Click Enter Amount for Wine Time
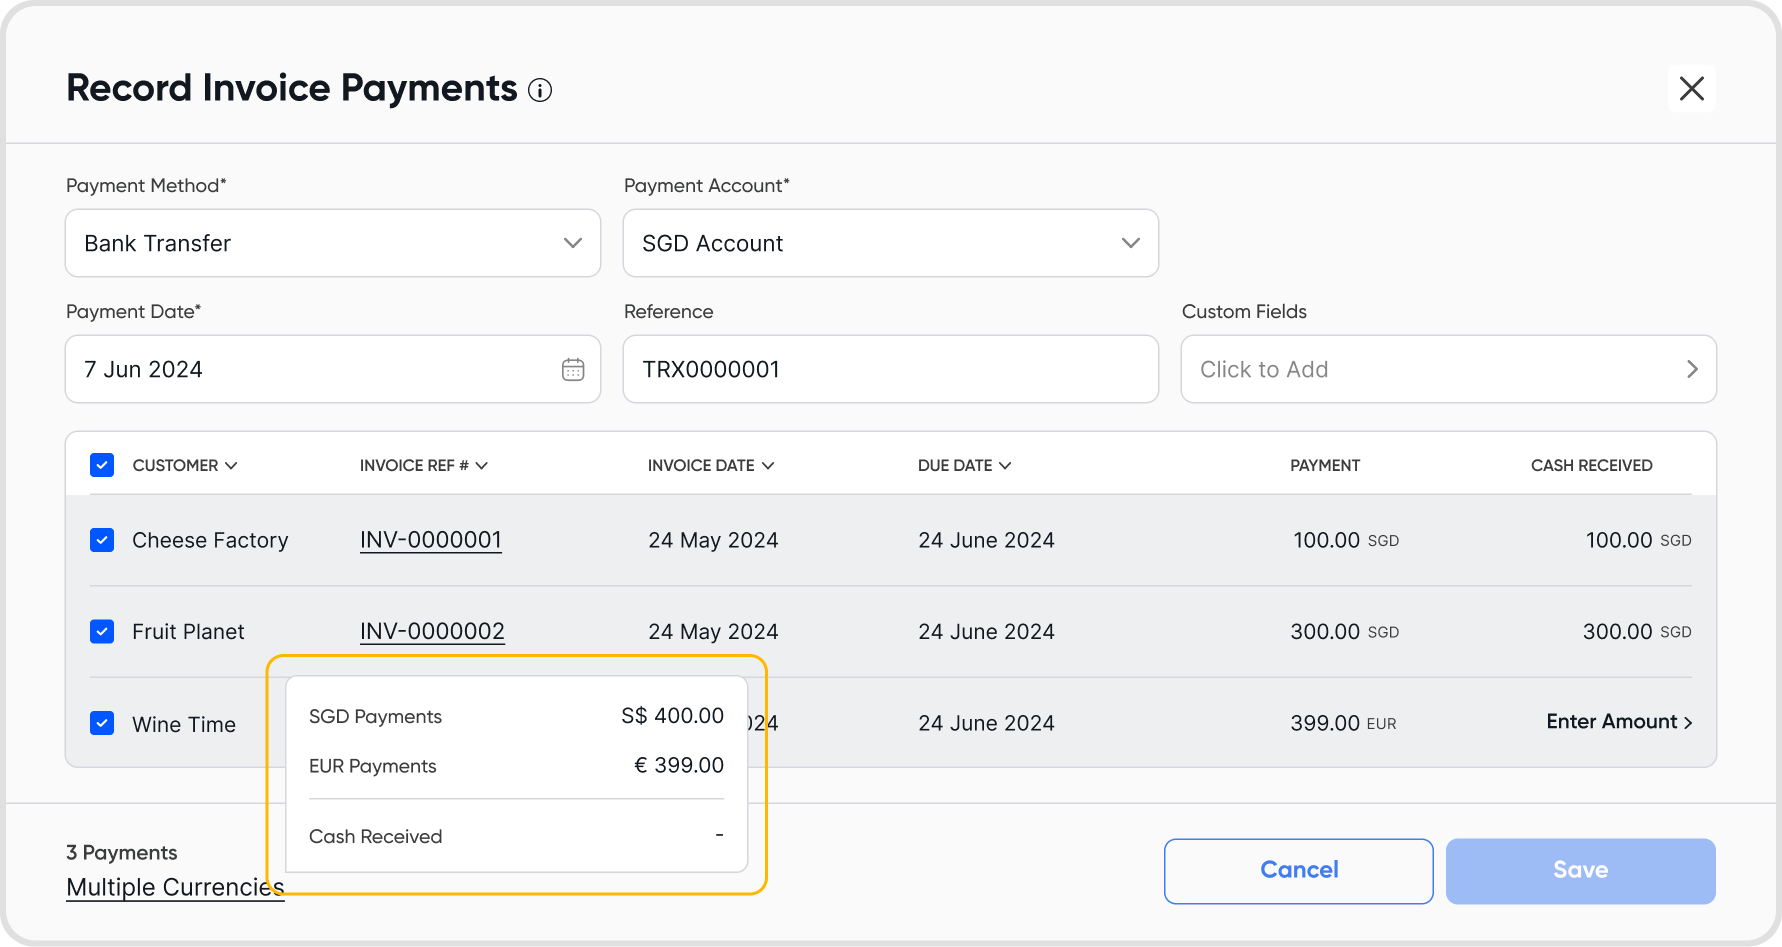The width and height of the screenshot is (1782, 947). point(1618,722)
